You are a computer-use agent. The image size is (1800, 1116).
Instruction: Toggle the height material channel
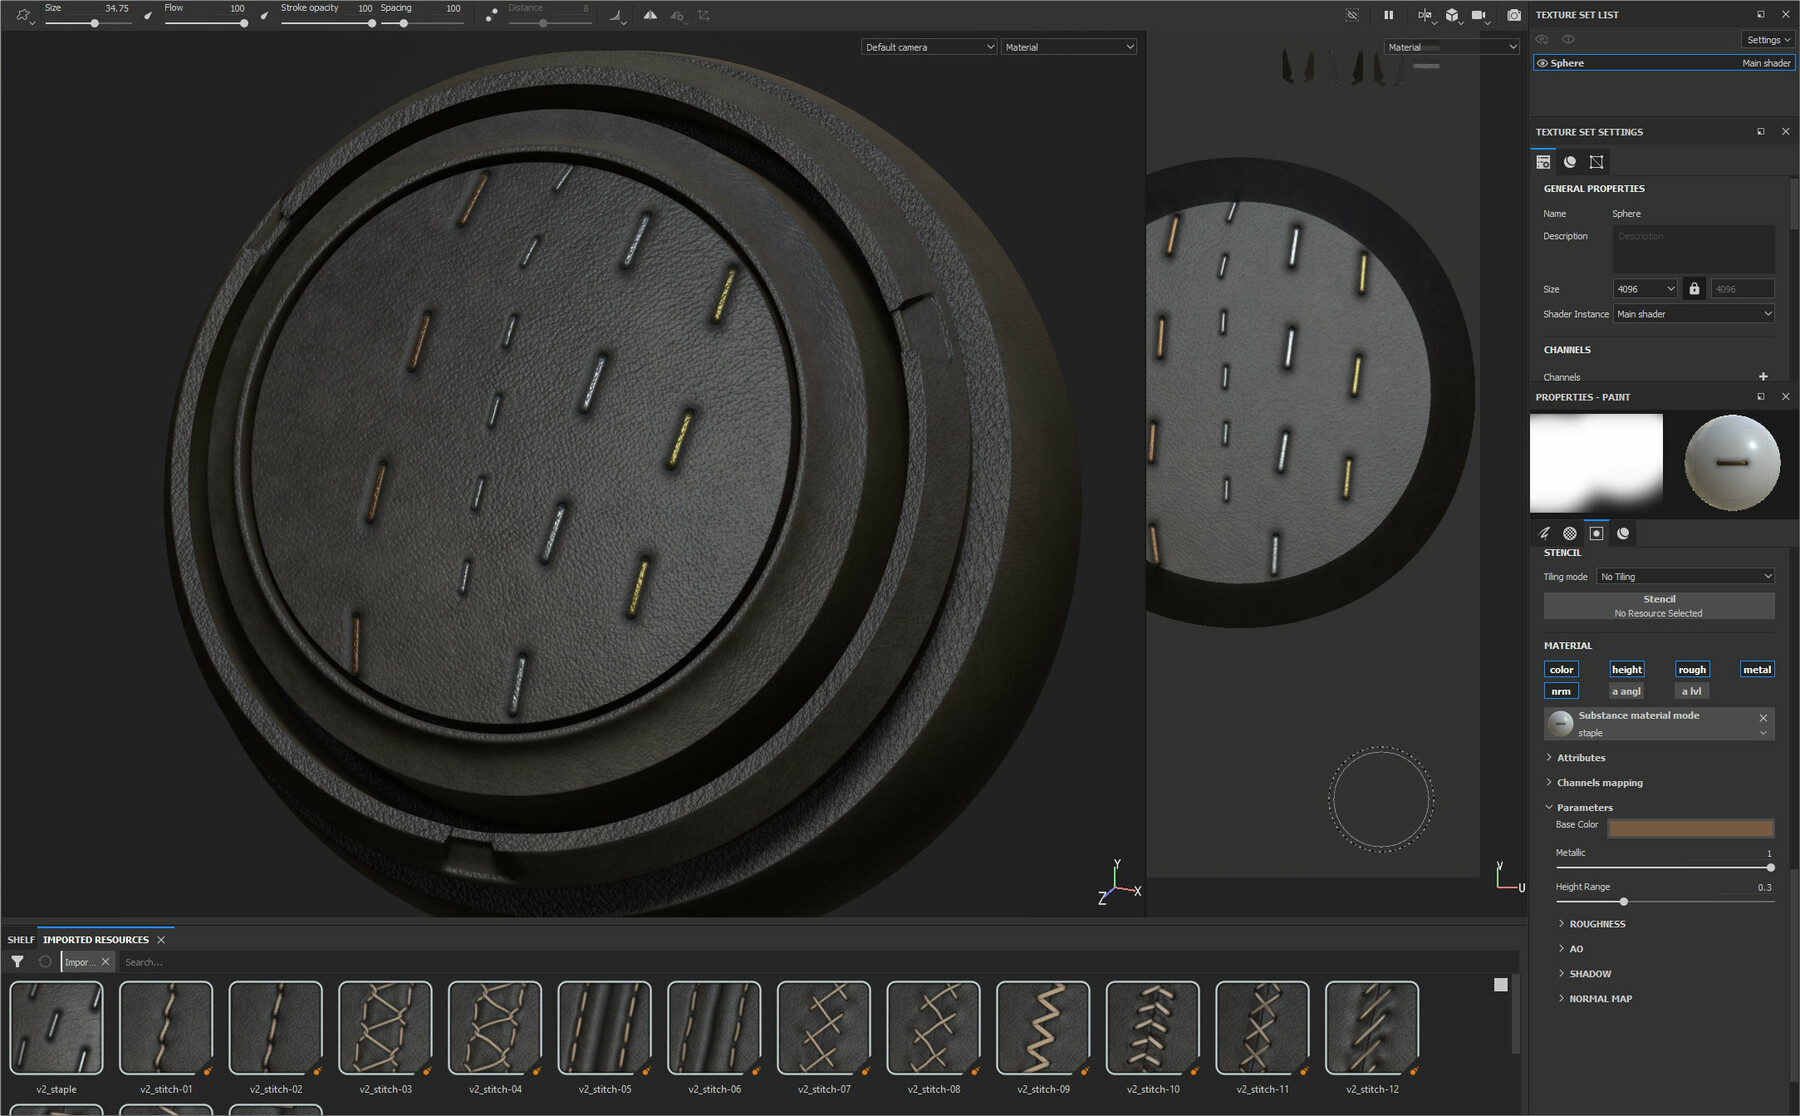point(1626,670)
